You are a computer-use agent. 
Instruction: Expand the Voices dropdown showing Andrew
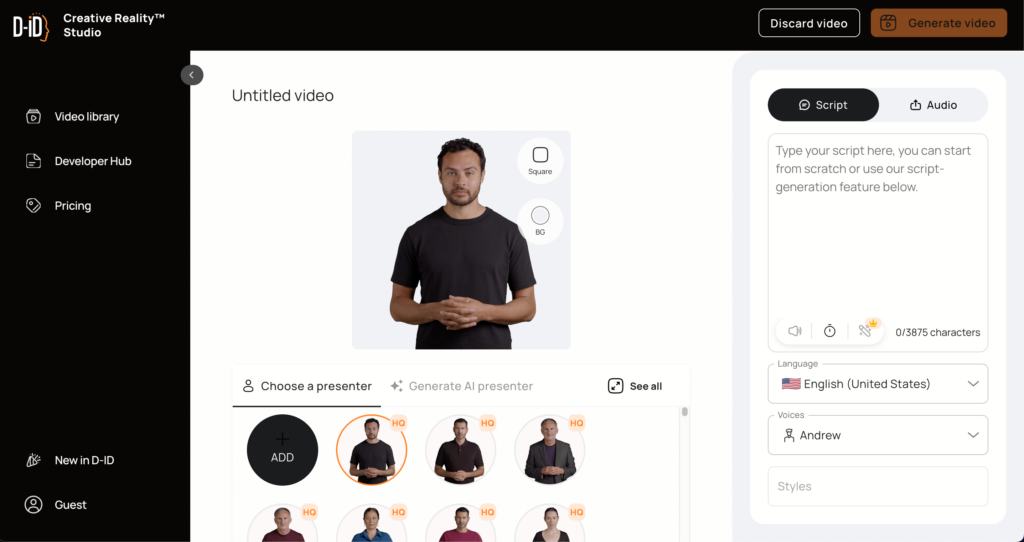(878, 435)
